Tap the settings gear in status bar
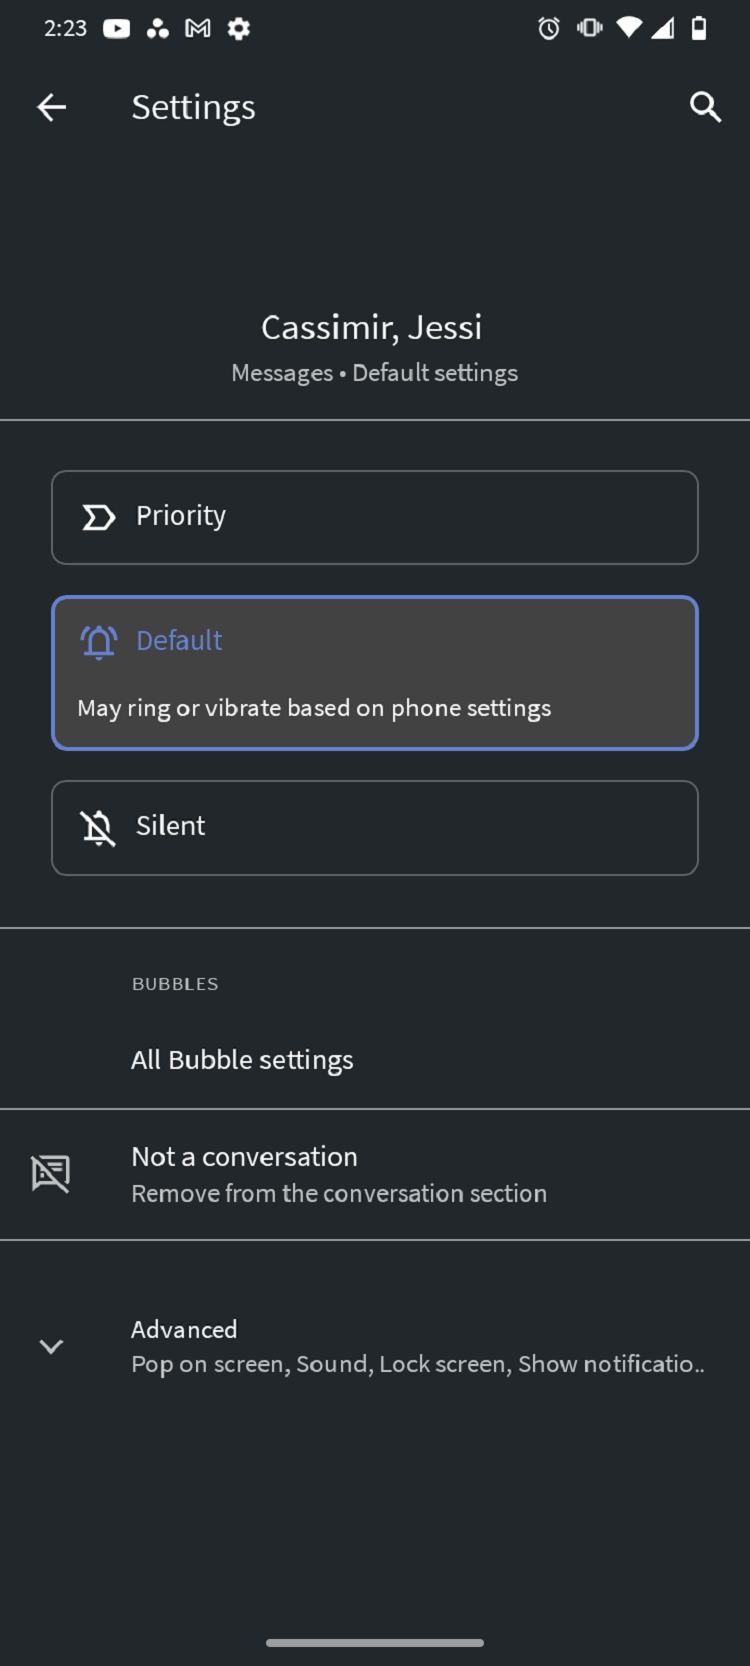Viewport: 750px width, 1666px height. coord(238,29)
